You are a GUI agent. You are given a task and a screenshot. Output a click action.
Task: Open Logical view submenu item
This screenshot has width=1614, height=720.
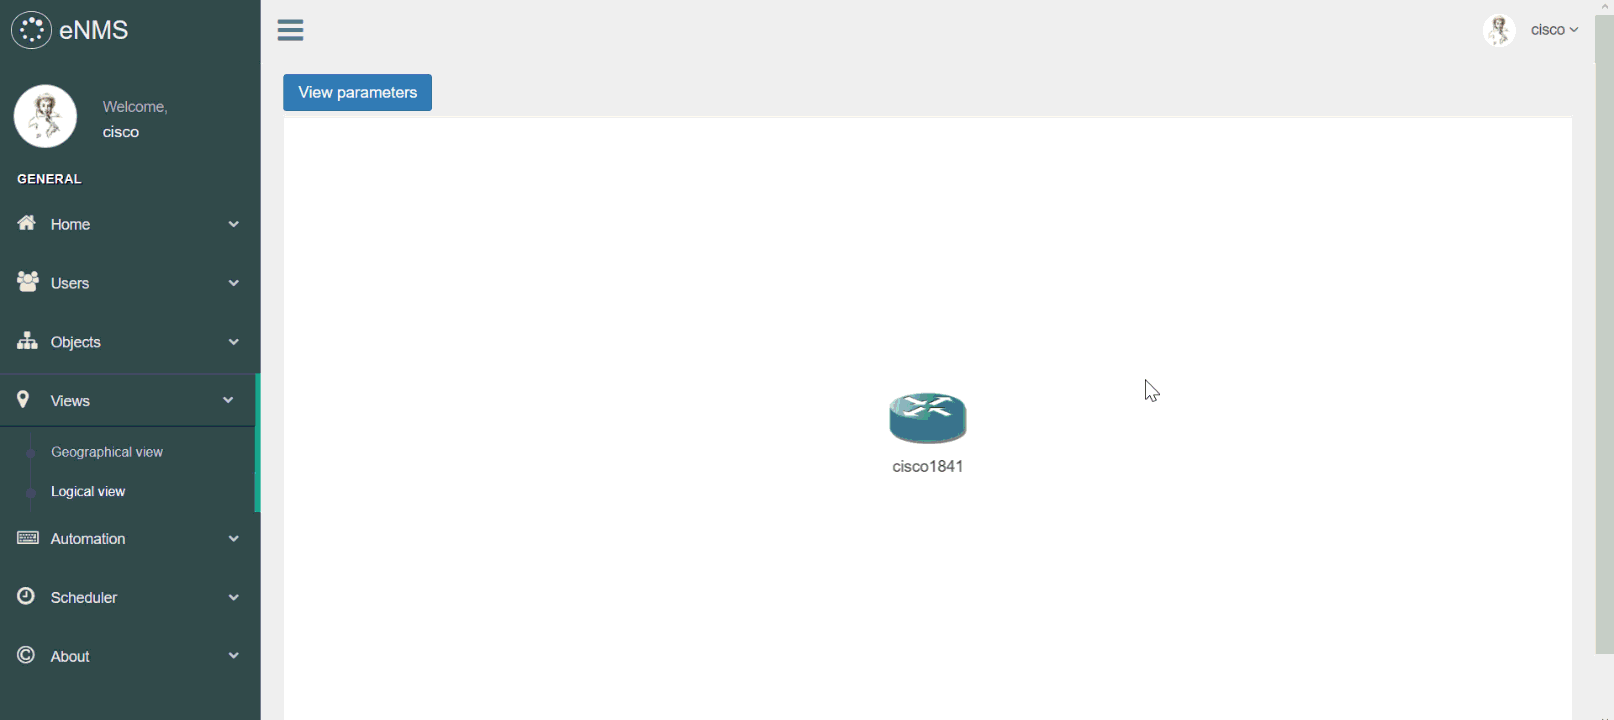coord(88,491)
